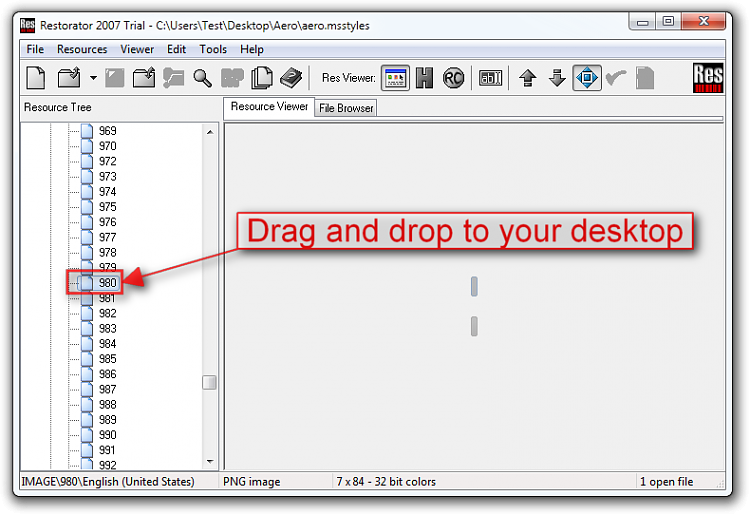
Task: Click the book Help toolbar icon
Action: click(x=291, y=78)
